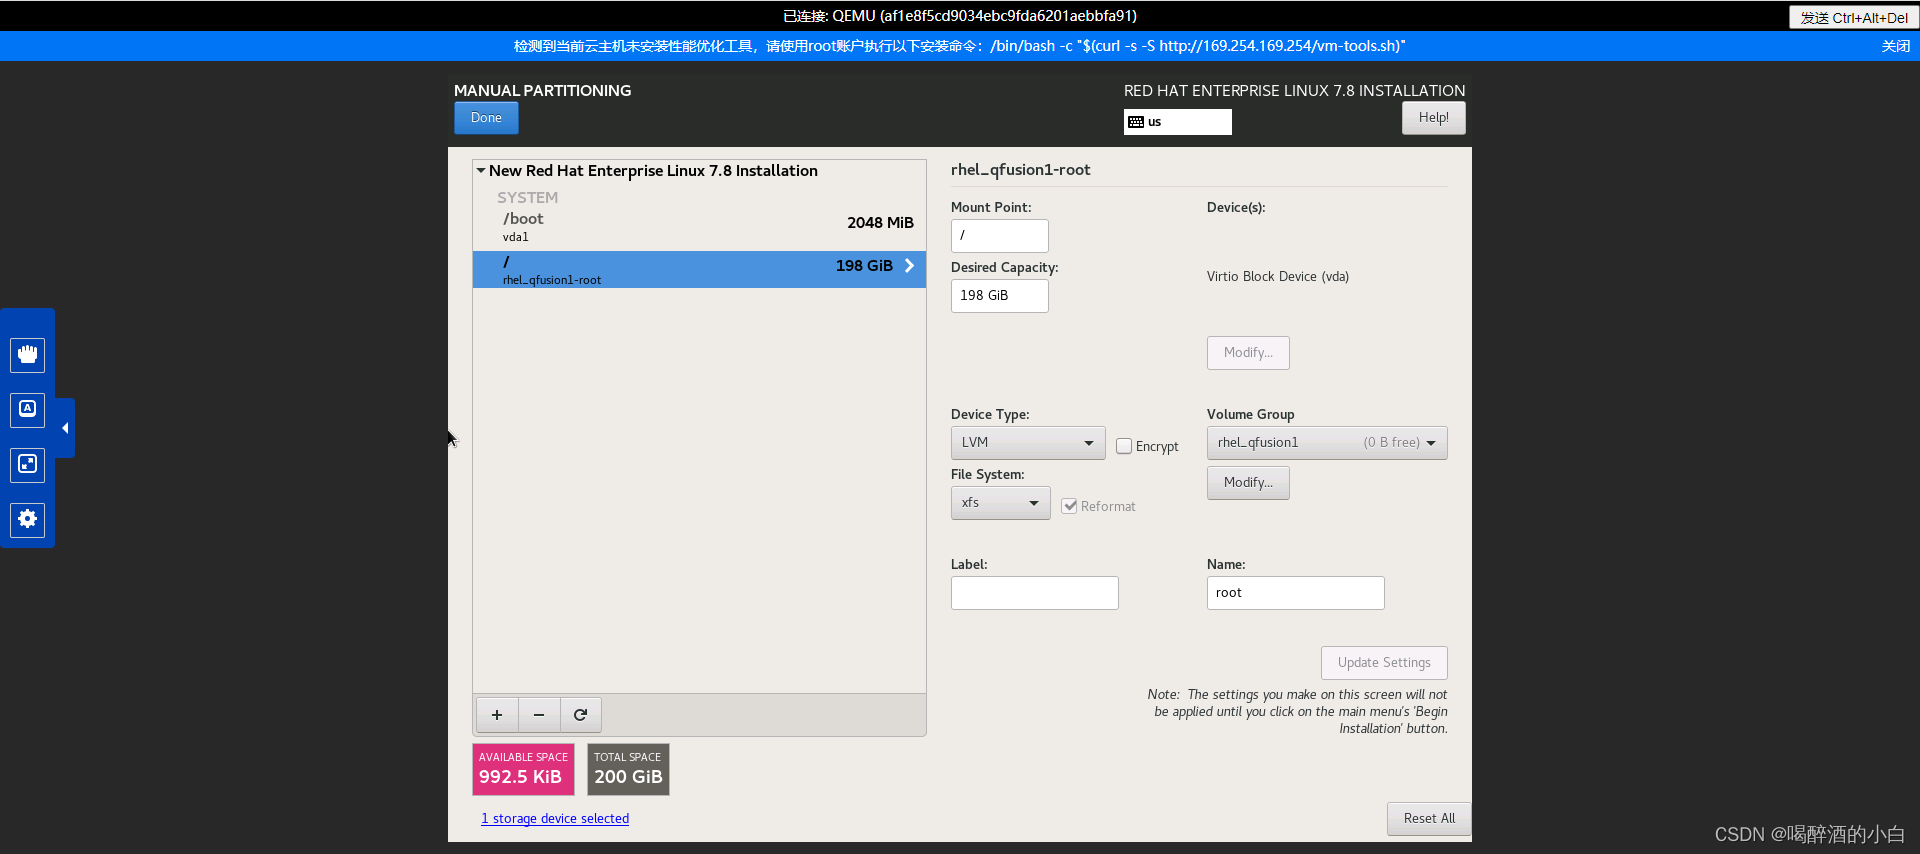Select the /boot vda1 partition row
1920x854 pixels.
[699, 228]
